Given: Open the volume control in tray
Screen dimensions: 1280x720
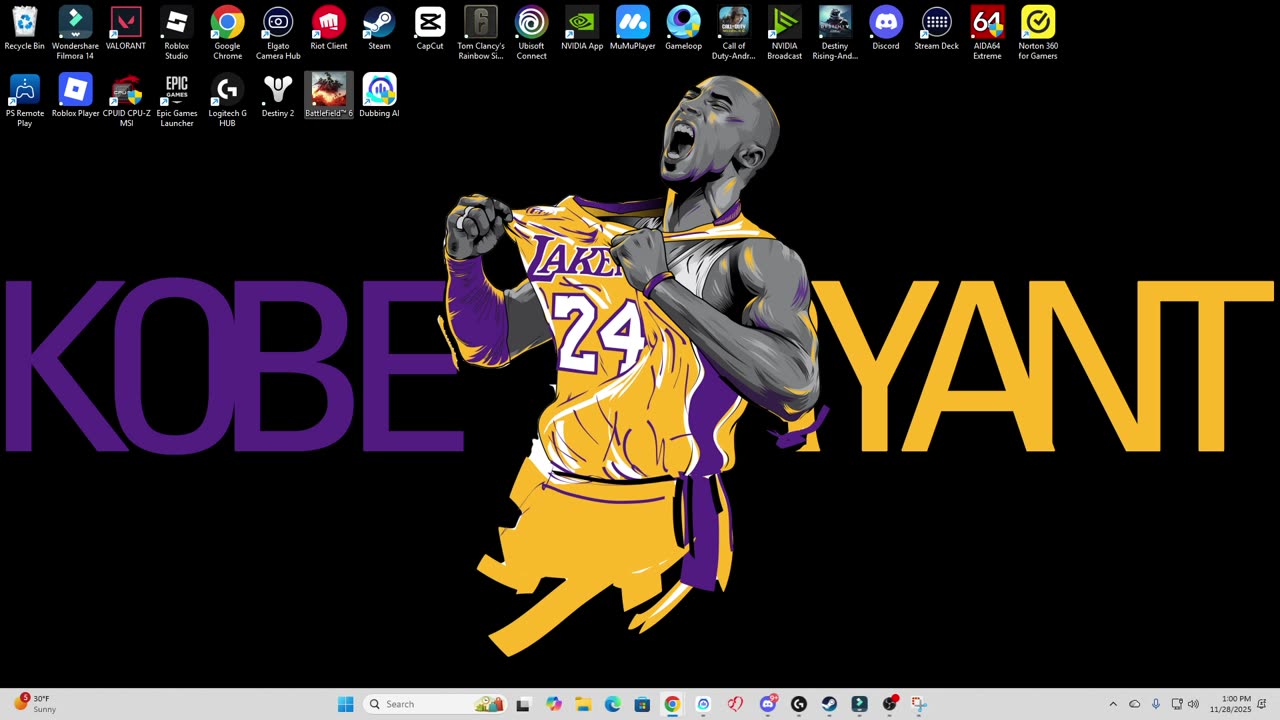Looking at the screenshot, I should point(1193,704).
